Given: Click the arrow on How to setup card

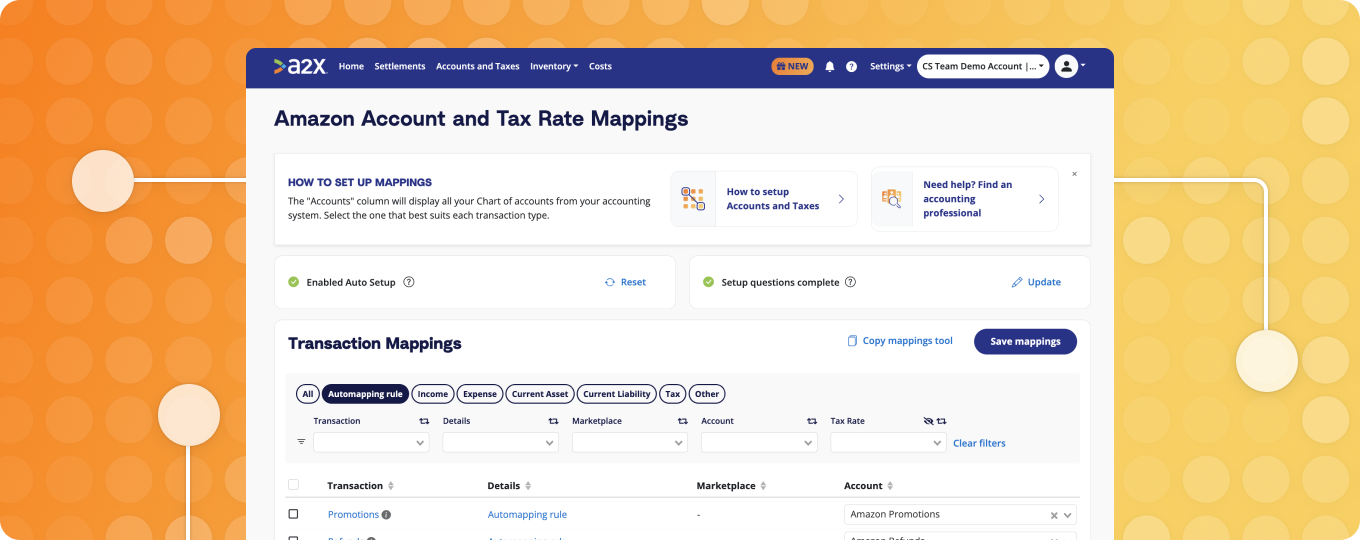Looking at the screenshot, I should tap(841, 199).
